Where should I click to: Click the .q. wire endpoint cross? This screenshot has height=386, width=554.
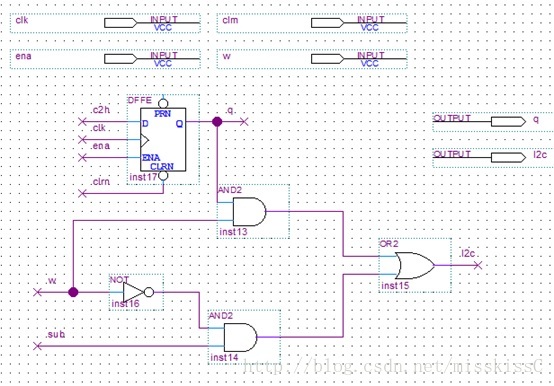click(x=244, y=122)
